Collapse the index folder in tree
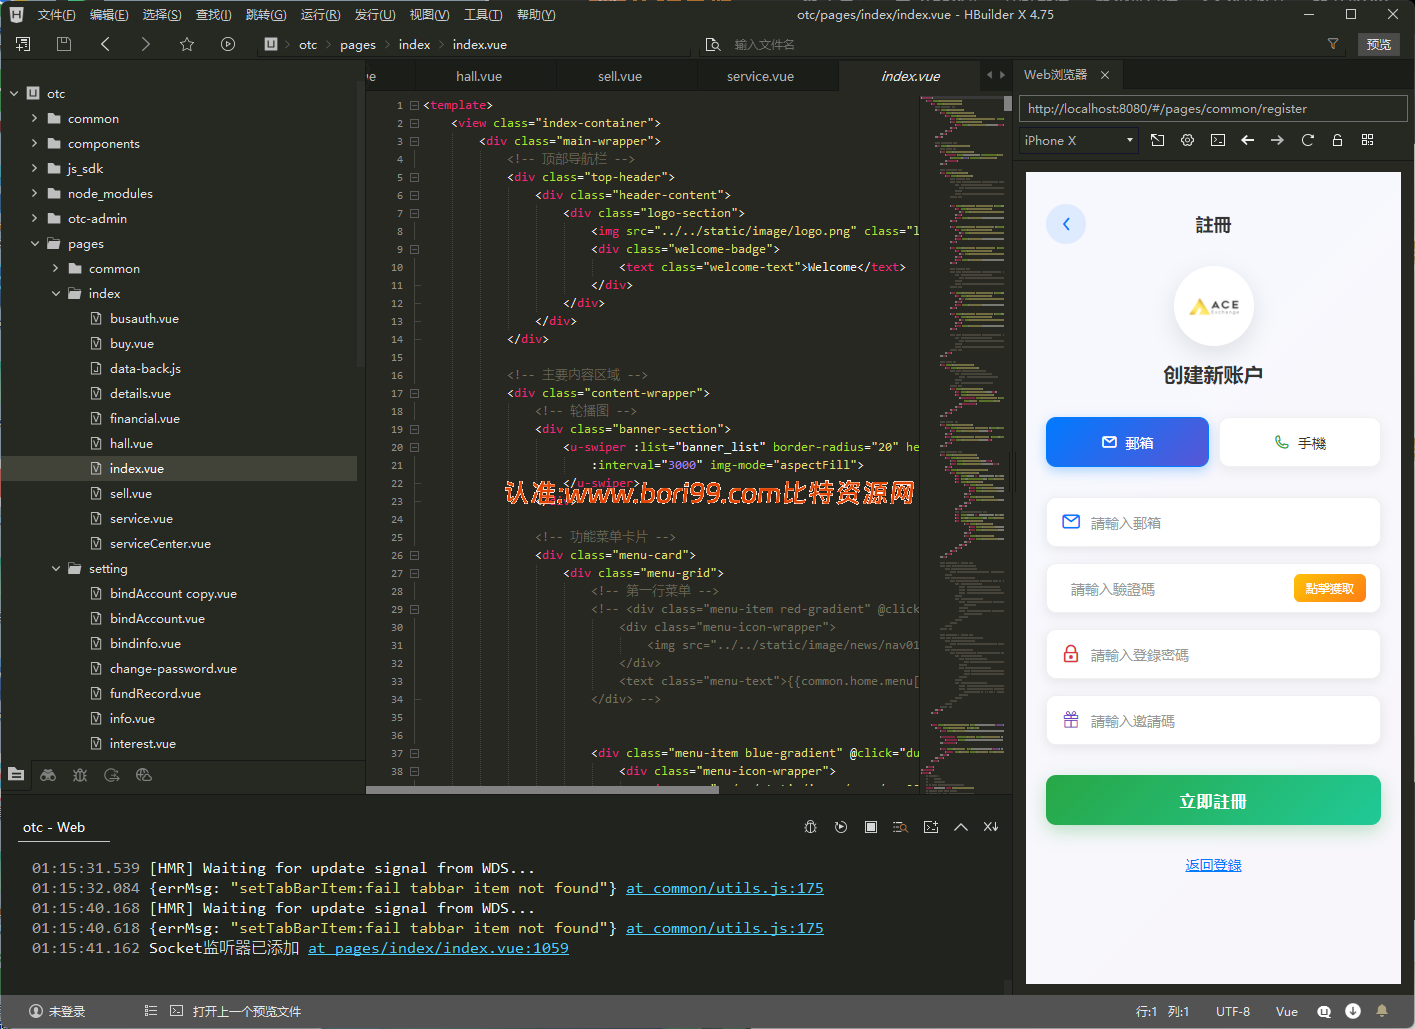1415x1029 pixels. [56, 294]
